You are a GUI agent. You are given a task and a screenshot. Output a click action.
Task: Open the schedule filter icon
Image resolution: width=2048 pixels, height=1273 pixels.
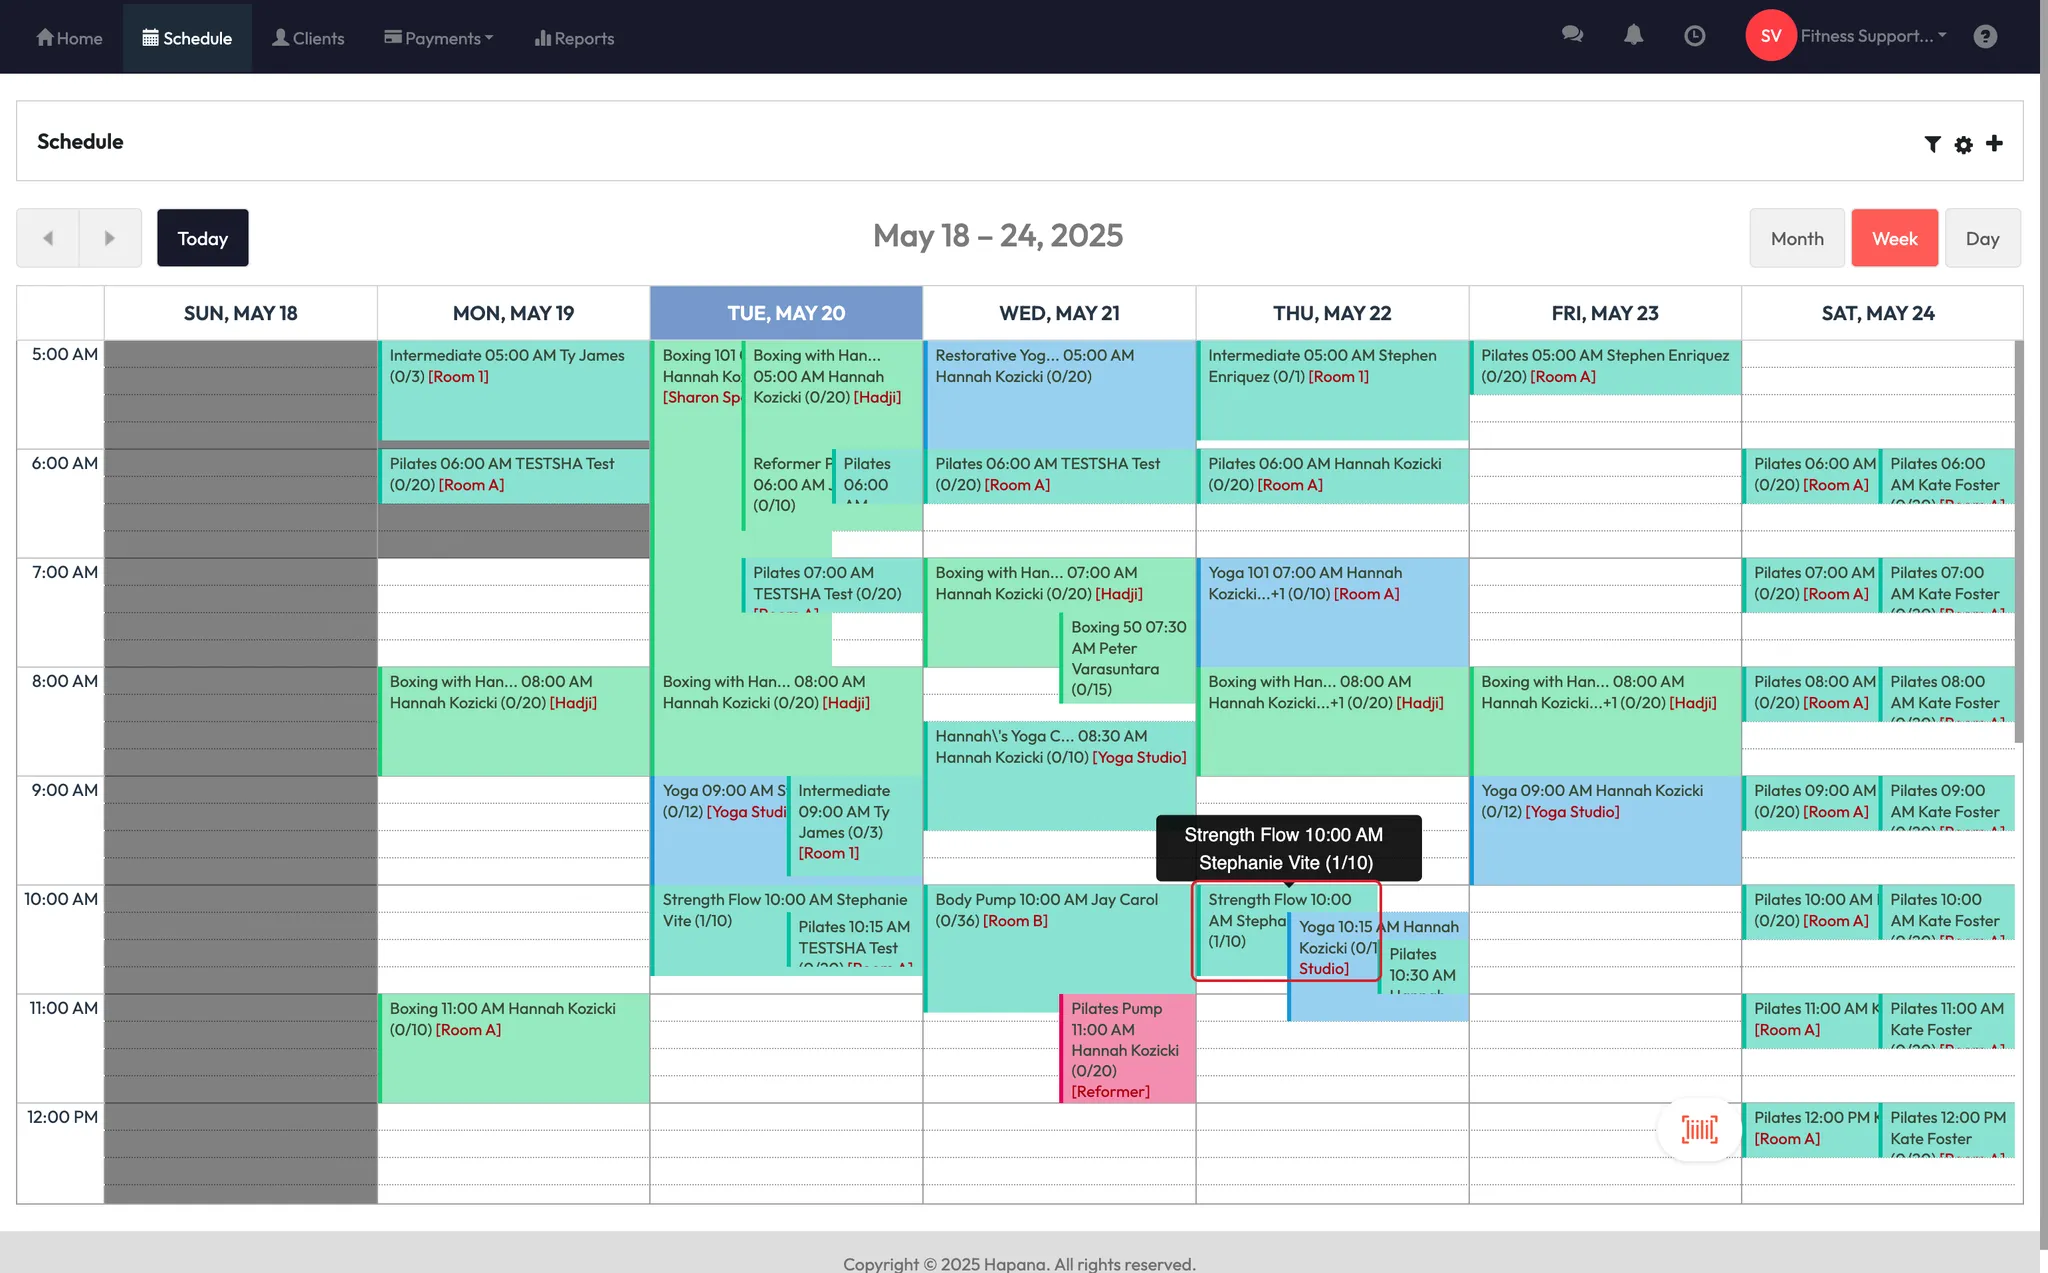[1932, 144]
